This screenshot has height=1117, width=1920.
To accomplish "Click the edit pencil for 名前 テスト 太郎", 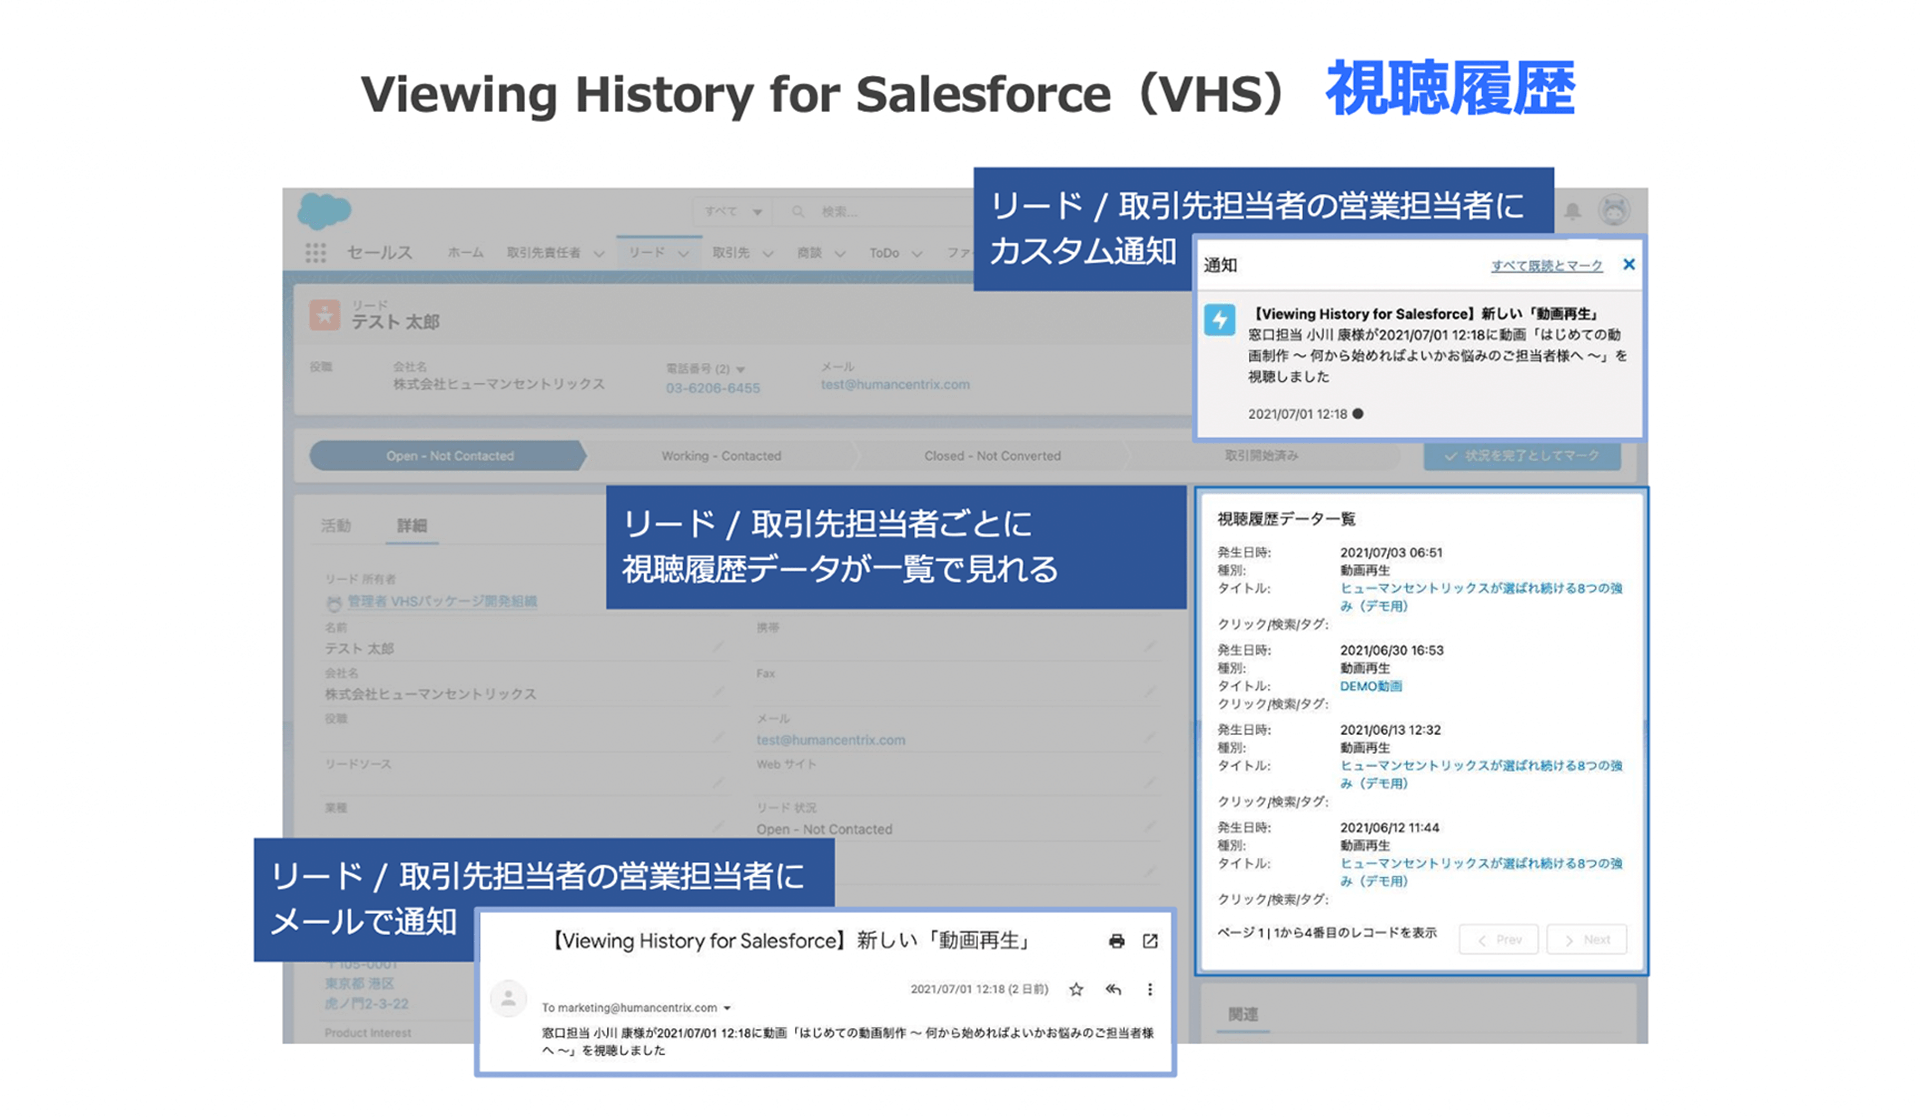I will point(718,648).
